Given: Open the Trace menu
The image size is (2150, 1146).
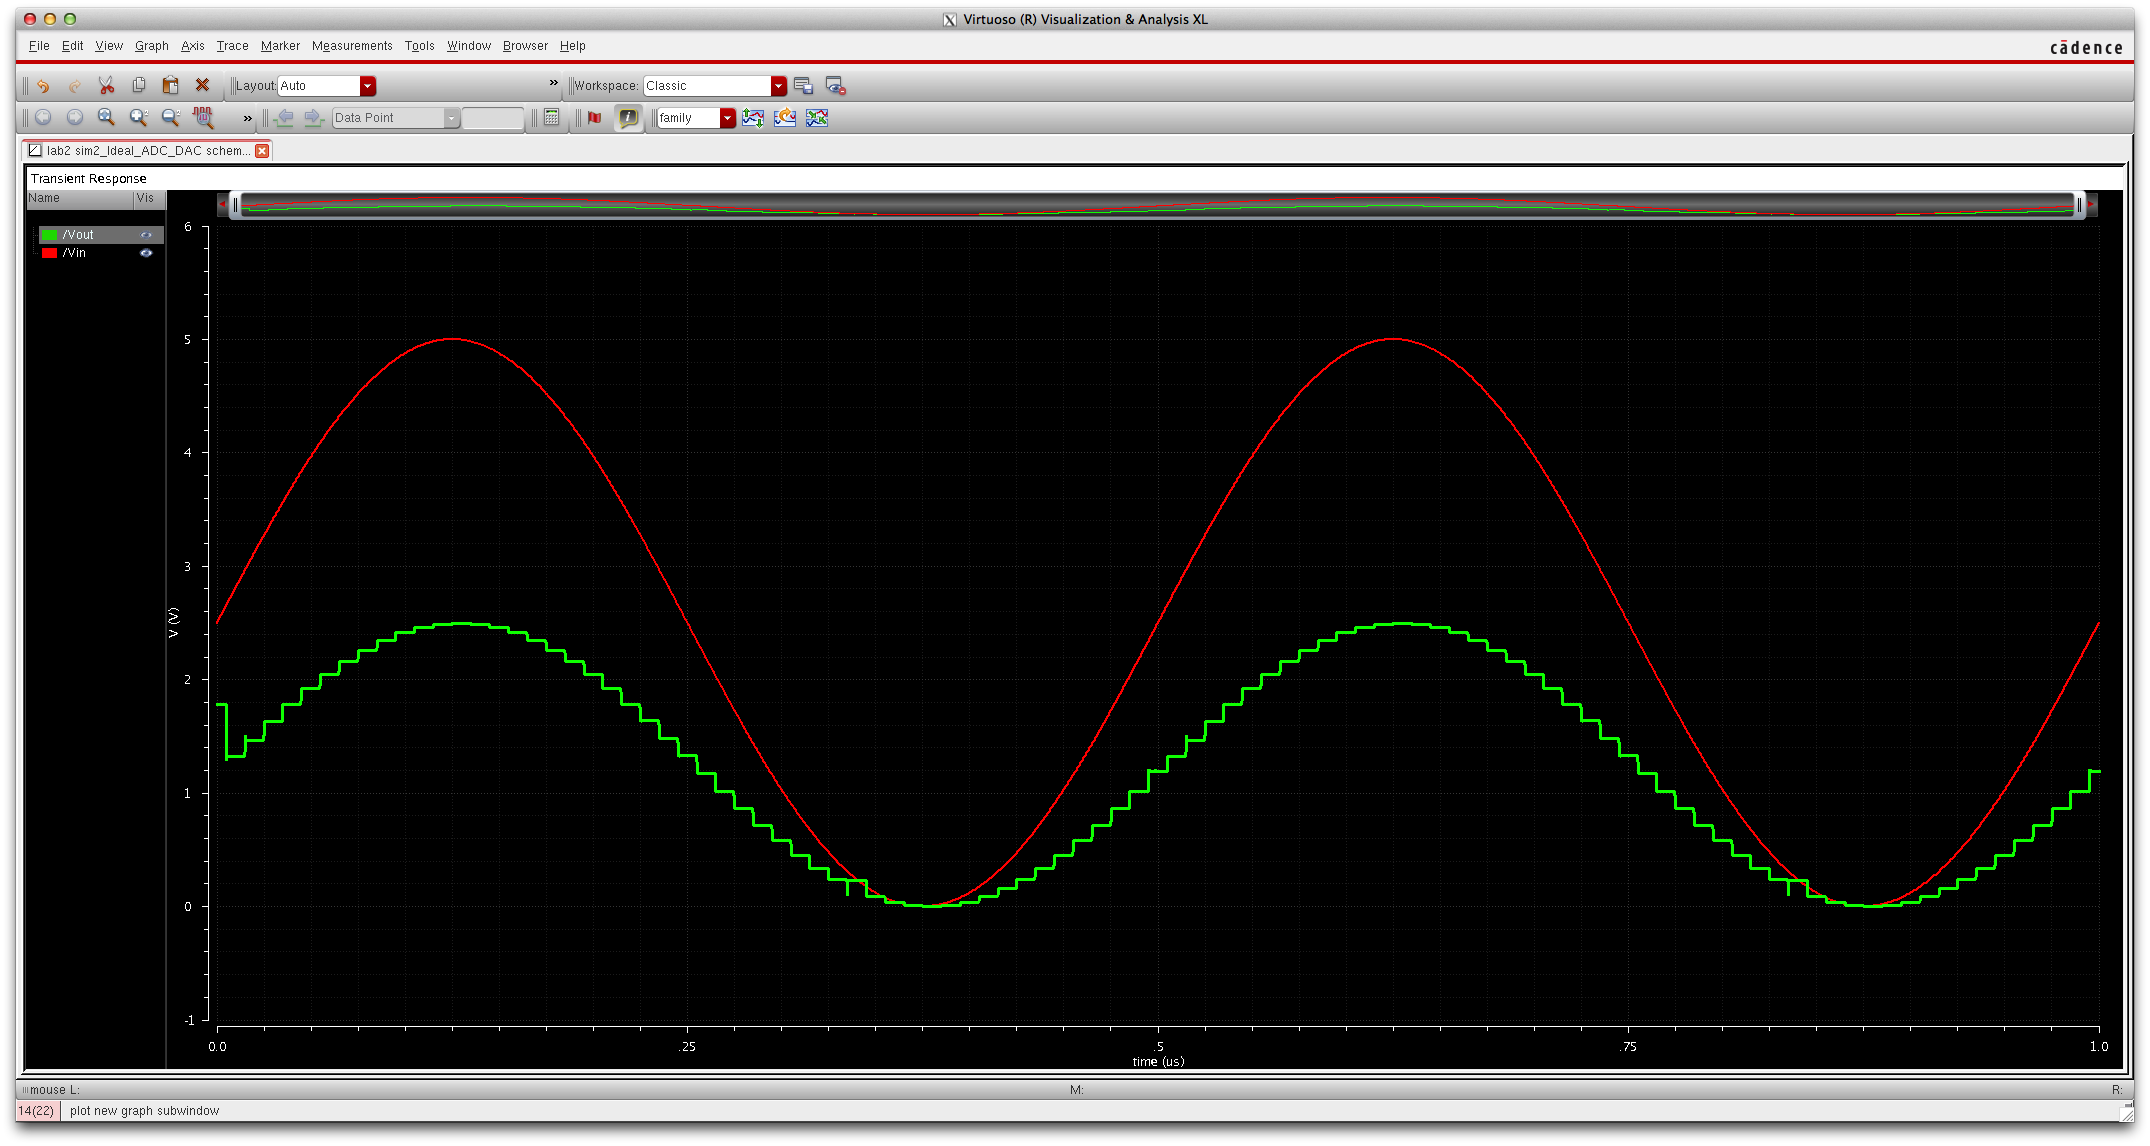Looking at the screenshot, I should 232,46.
